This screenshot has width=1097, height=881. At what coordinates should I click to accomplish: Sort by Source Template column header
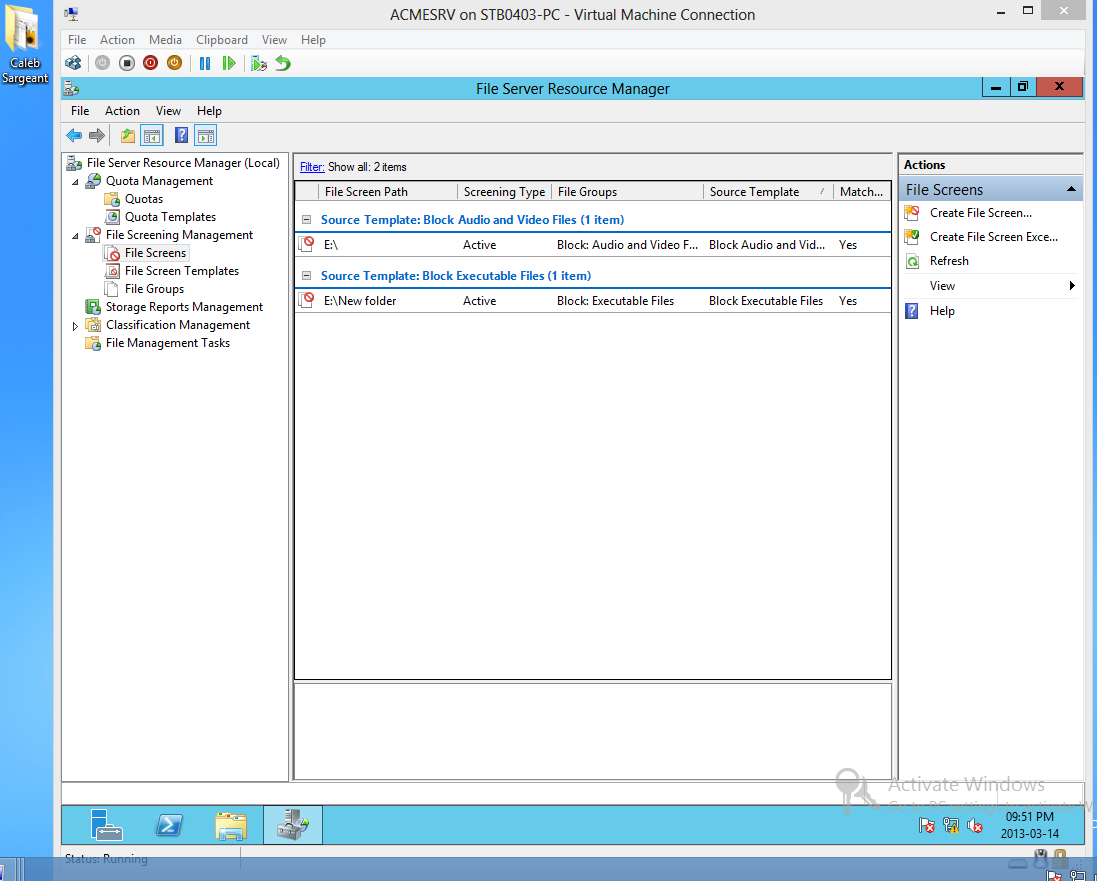coord(767,192)
